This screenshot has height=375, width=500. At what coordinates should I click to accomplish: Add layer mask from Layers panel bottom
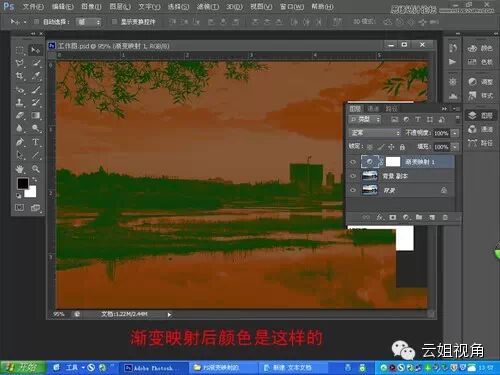click(x=393, y=217)
